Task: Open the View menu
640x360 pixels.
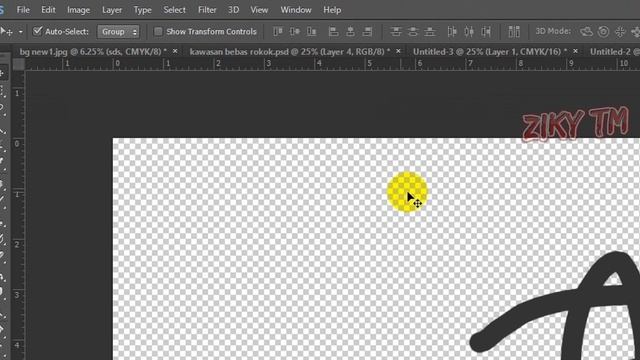Action: [x=259, y=10]
